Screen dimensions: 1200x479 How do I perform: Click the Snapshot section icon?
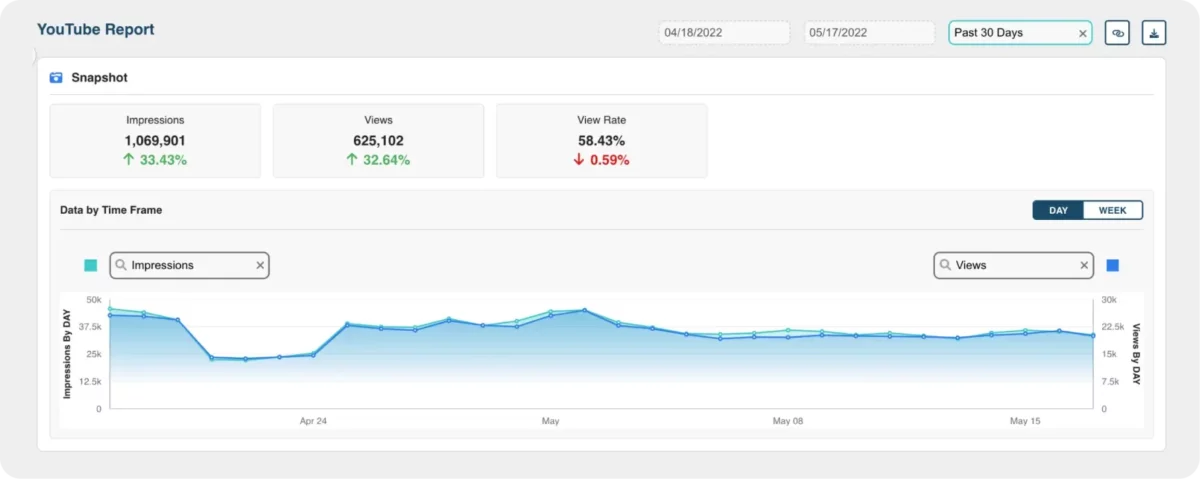click(x=57, y=77)
